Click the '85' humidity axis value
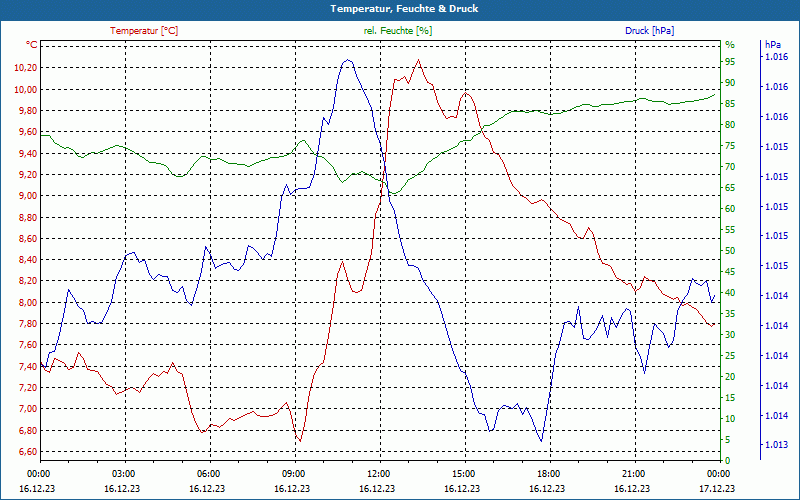800x500 pixels. coord(730,104)
